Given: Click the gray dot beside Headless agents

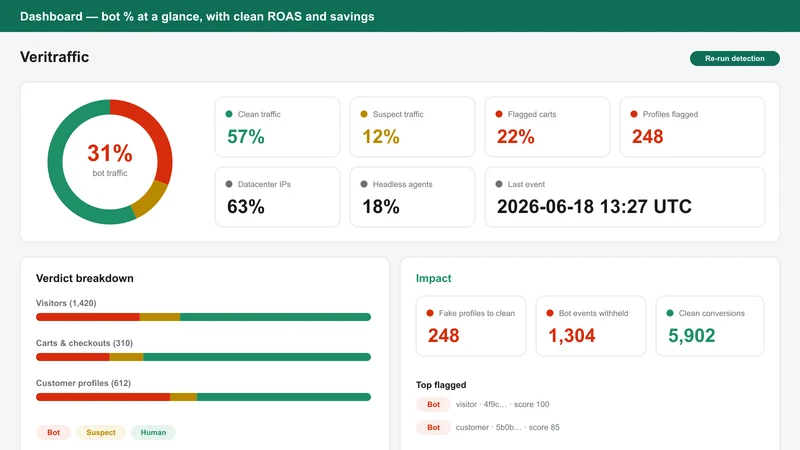Looking at the screenshot, I should point(364,184).
